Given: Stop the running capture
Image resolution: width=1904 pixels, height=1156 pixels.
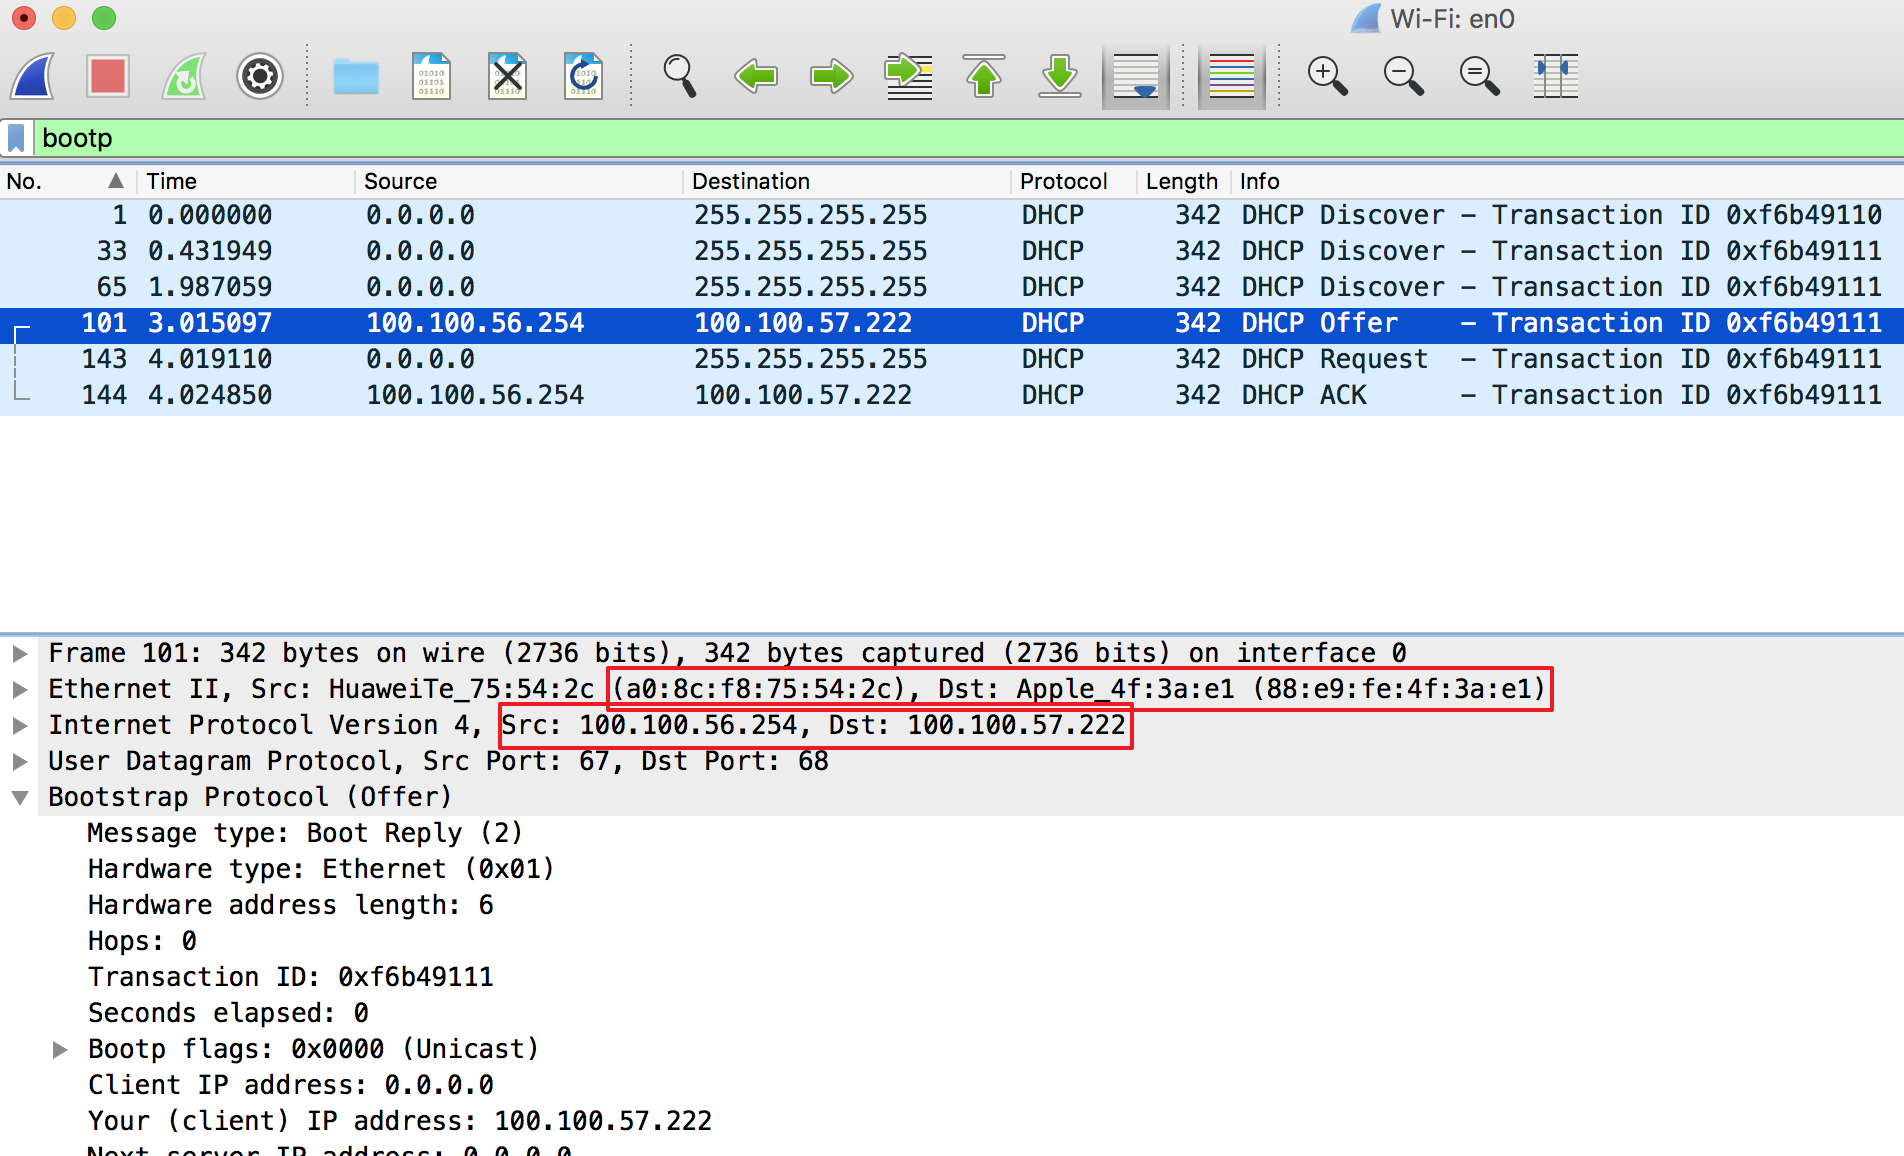Looking at the screenshot, I should click(x=108, y=75).
